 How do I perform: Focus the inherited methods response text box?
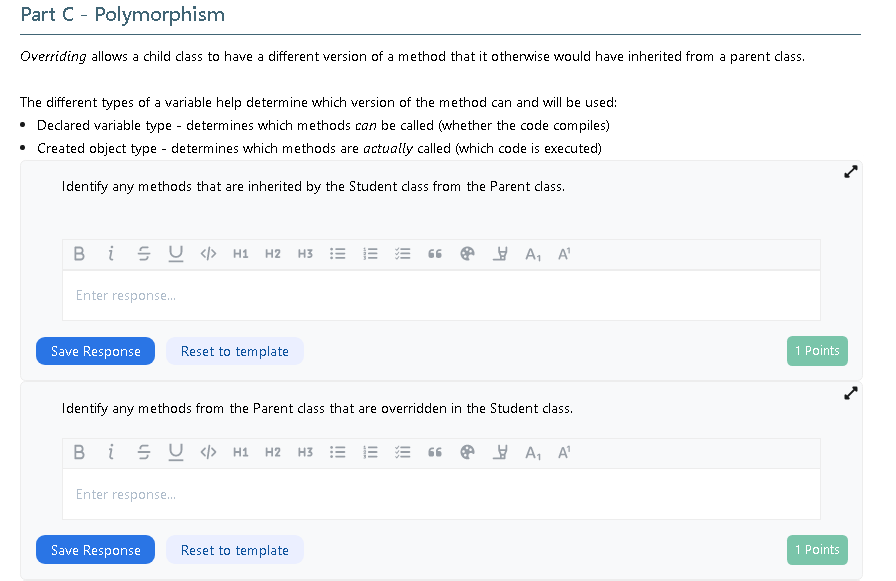coord(441,295)
